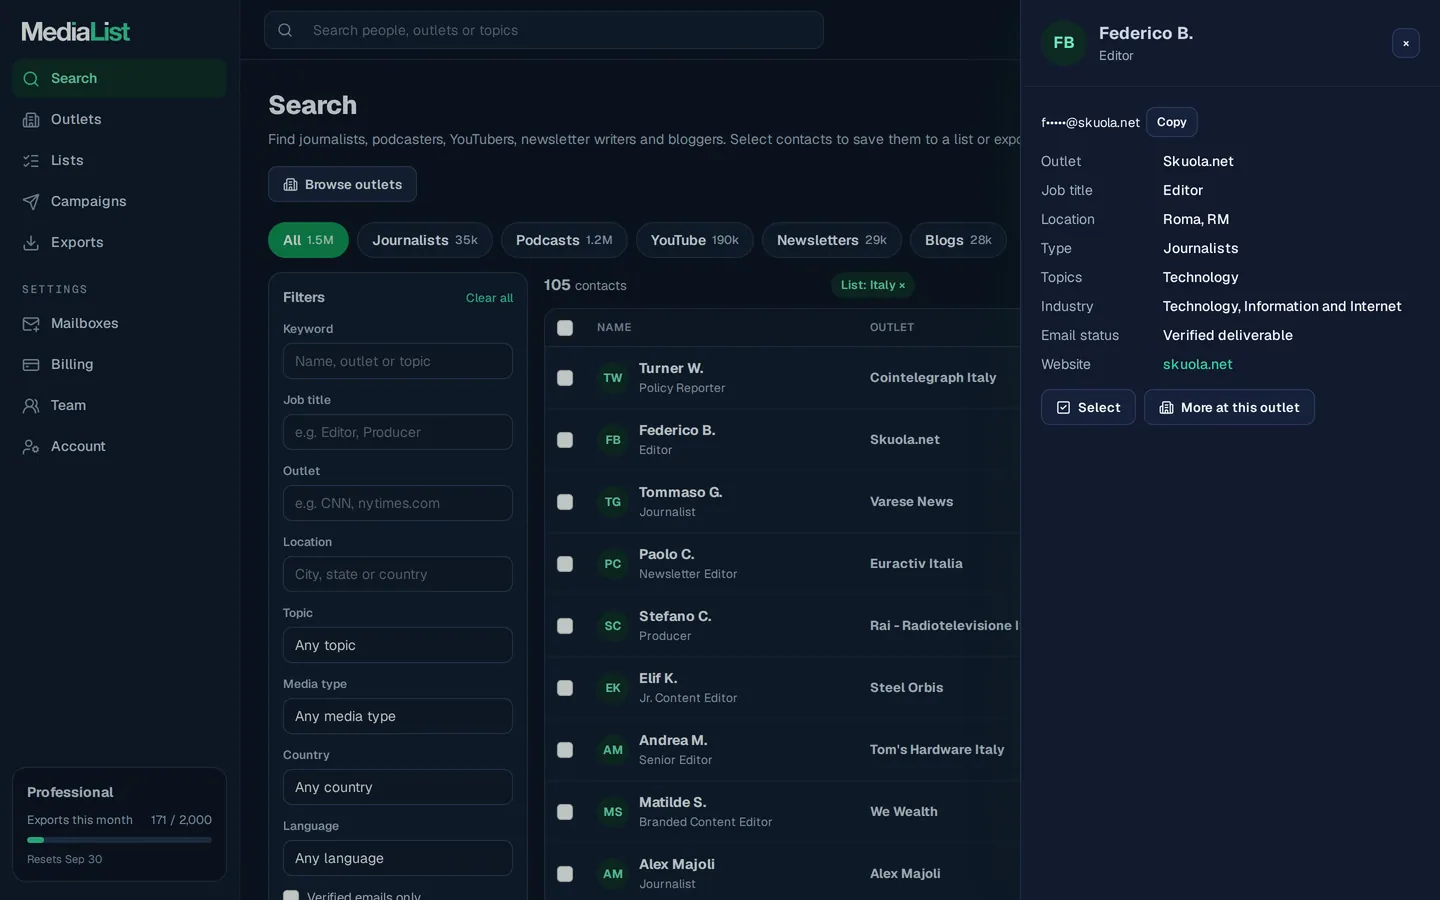Click the MediaList logo
The height and width of the screenshot is (900, 1440).
(76, 32)
